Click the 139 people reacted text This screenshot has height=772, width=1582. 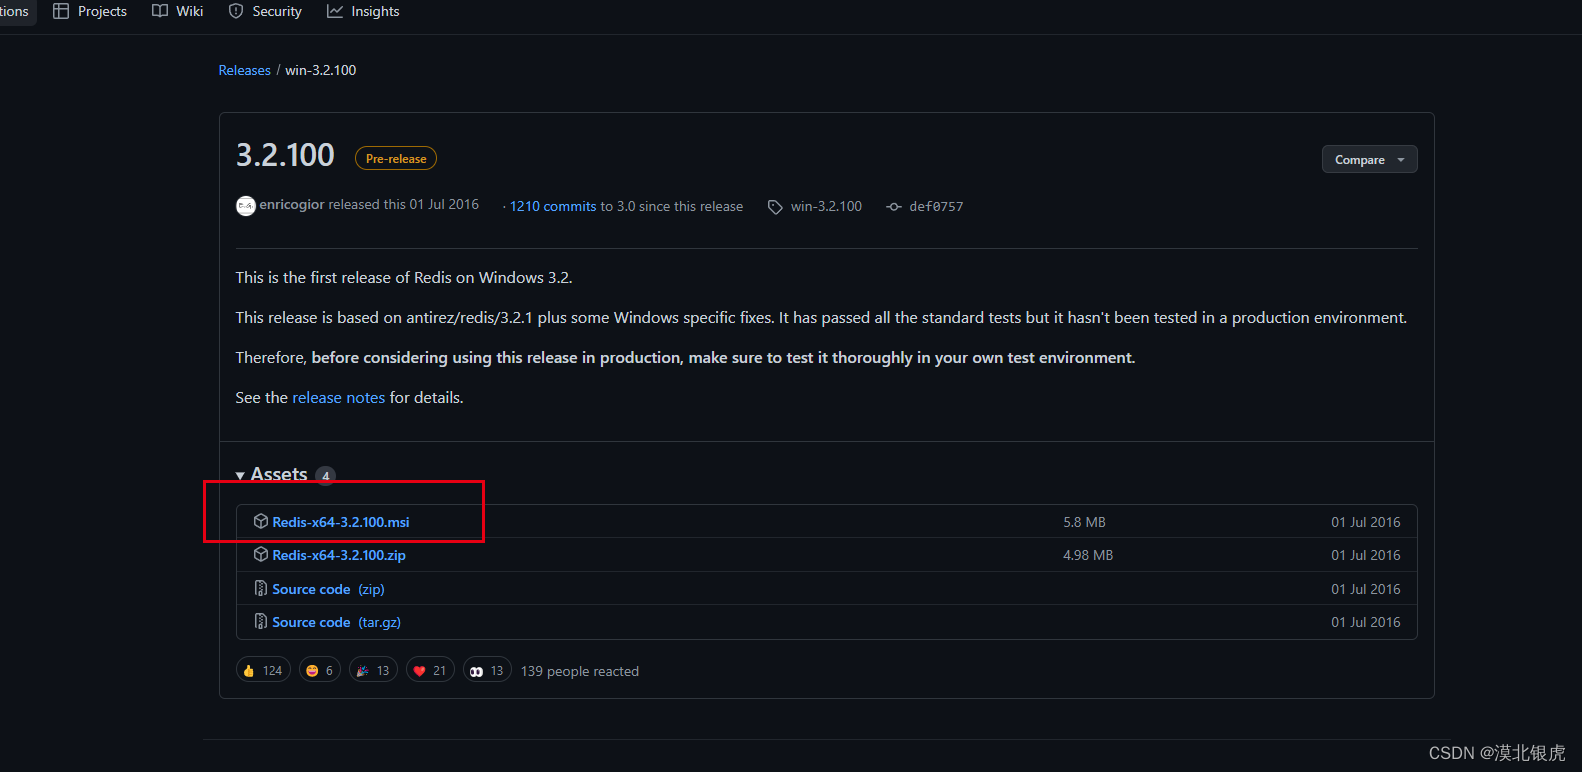[x=580, y=671]
